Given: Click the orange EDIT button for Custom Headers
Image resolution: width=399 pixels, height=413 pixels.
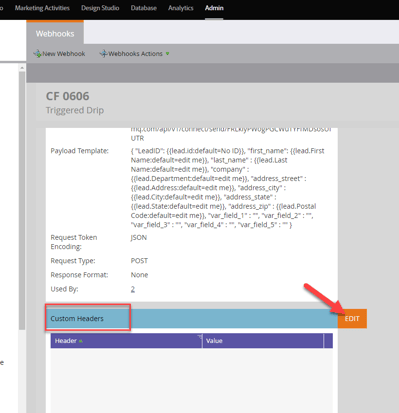Looking at the screenshot, I should (352, 319).
